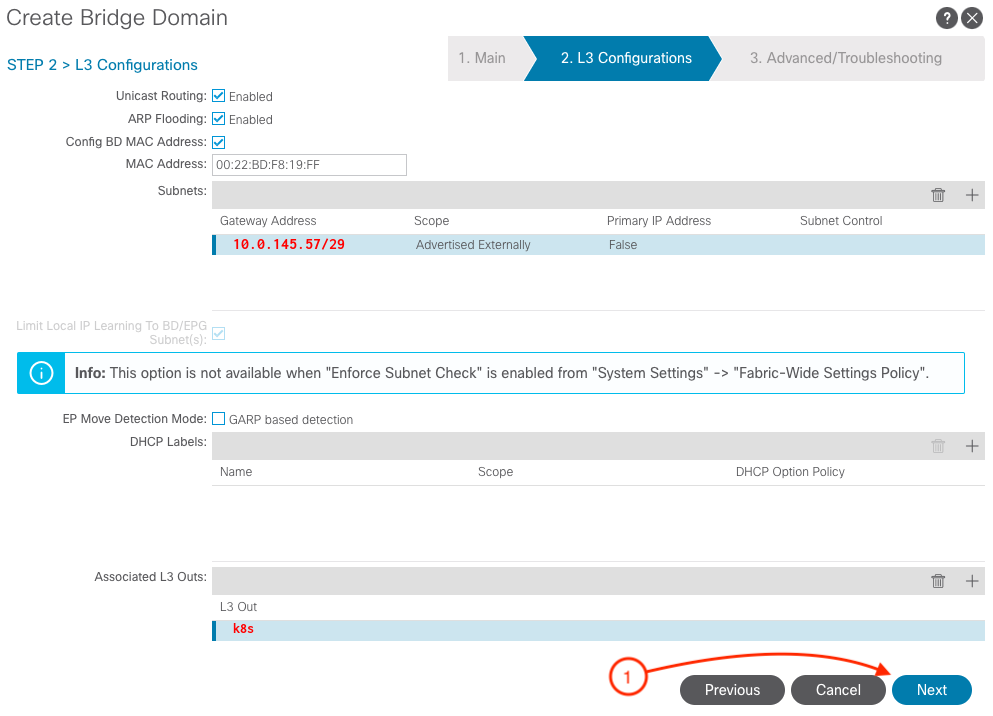Add a new subnet with plus icon
Image resolution: width=993 pixels, height=716 pixels.
pyautogui.click(x=972, y=195)
